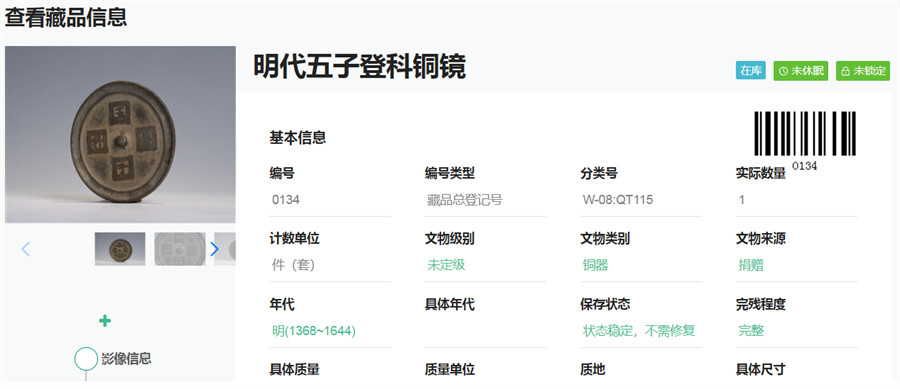The image size is (900, 389).
Task: Click the 铜器 文物类别 value
Action: (595, 265)
